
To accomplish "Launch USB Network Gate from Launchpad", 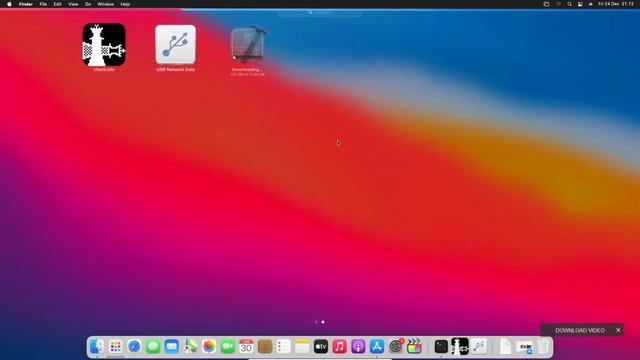I will coord(176,44).
